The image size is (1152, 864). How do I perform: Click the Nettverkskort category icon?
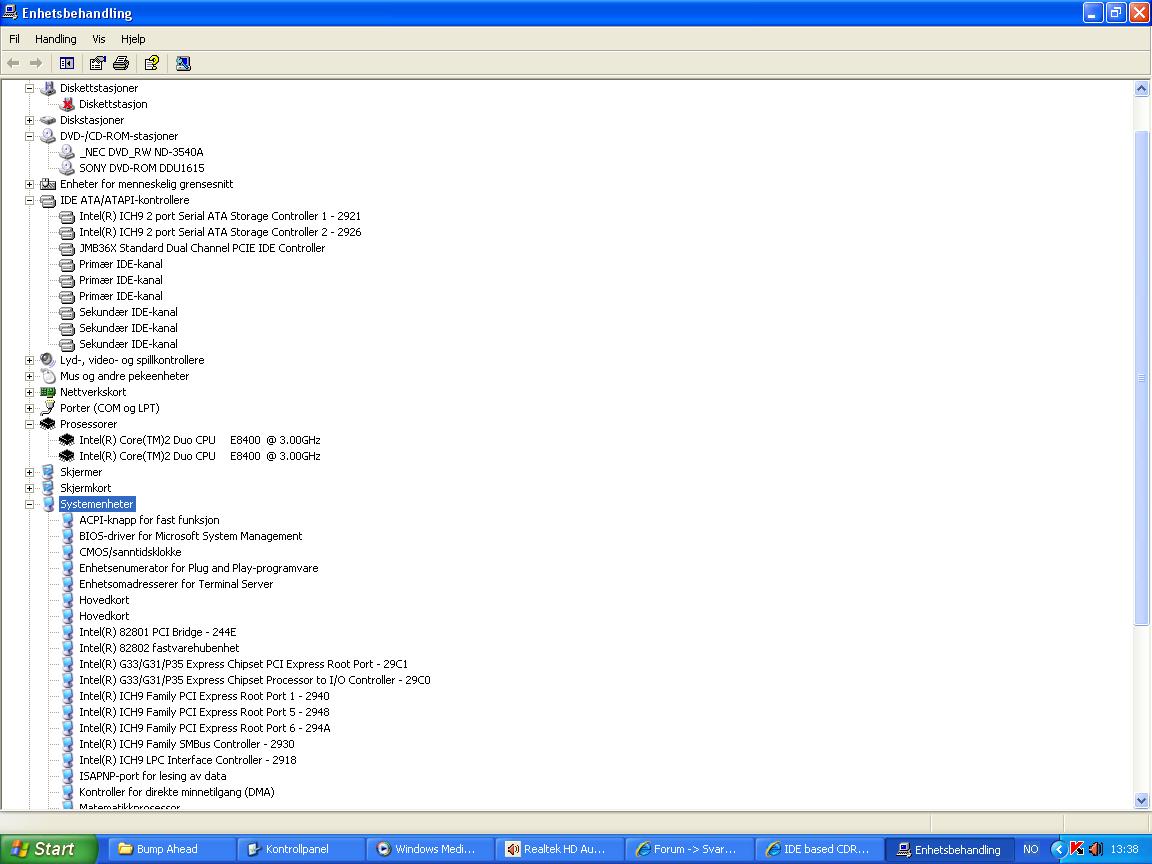tap(48, 392)
